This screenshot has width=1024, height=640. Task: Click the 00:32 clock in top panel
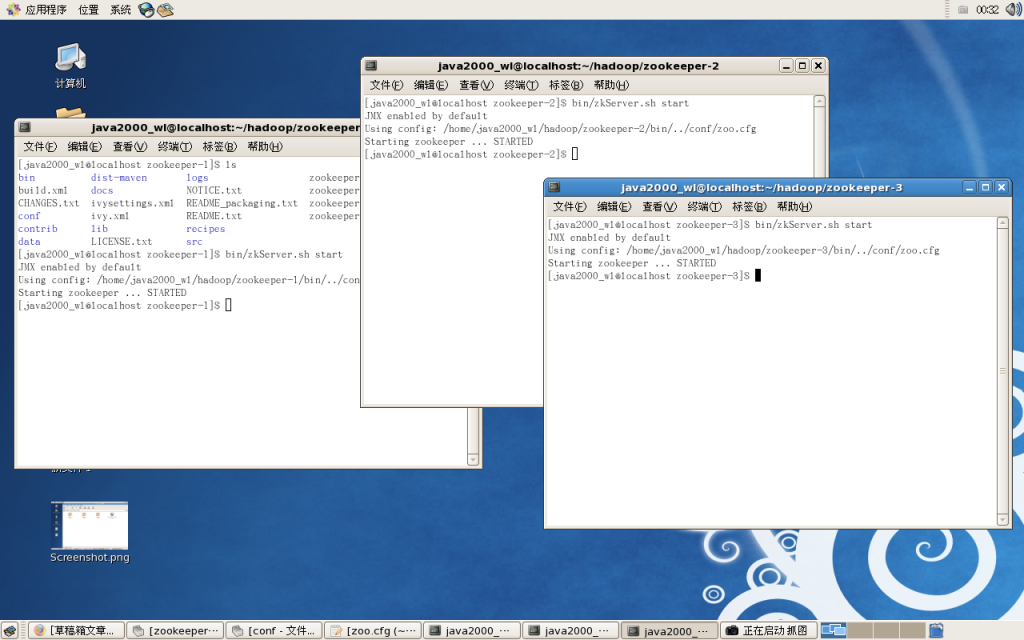pyautogui.click(x=987, y=10)
